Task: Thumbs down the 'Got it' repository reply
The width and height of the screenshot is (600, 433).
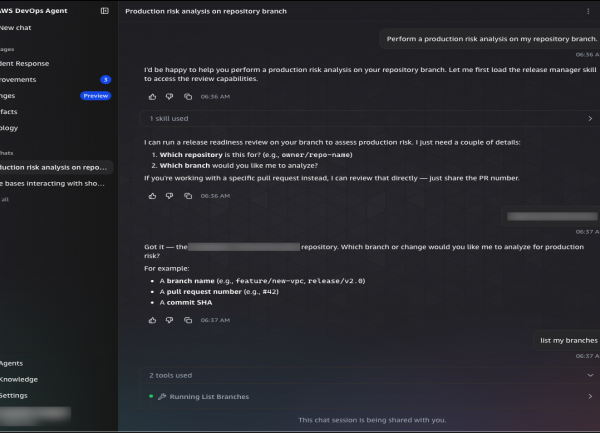Action: pyautogui.click(x=169, y=320)
